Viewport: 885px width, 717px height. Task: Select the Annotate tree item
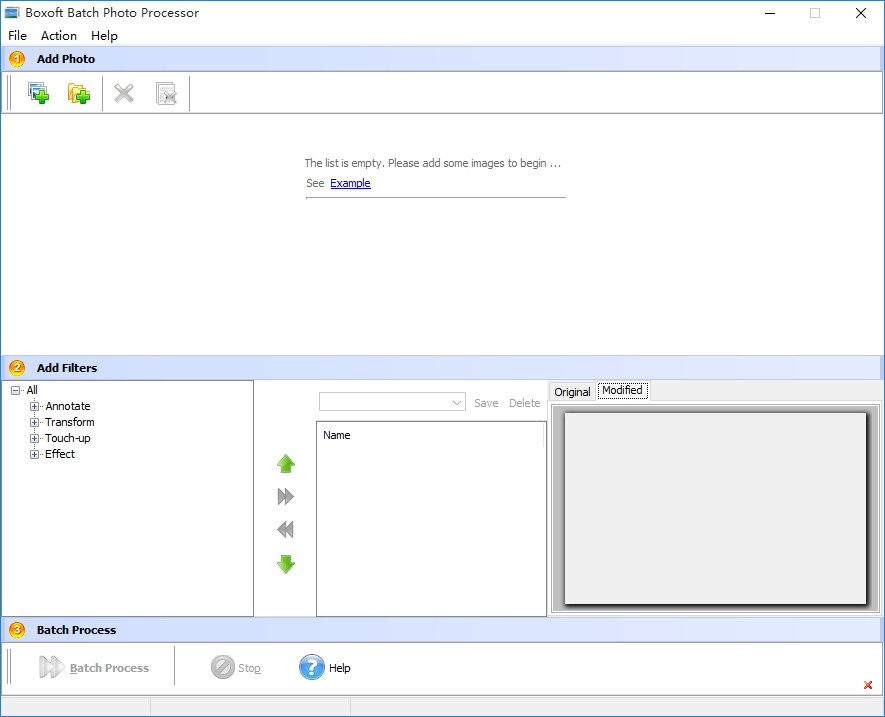tap(68, 406)
